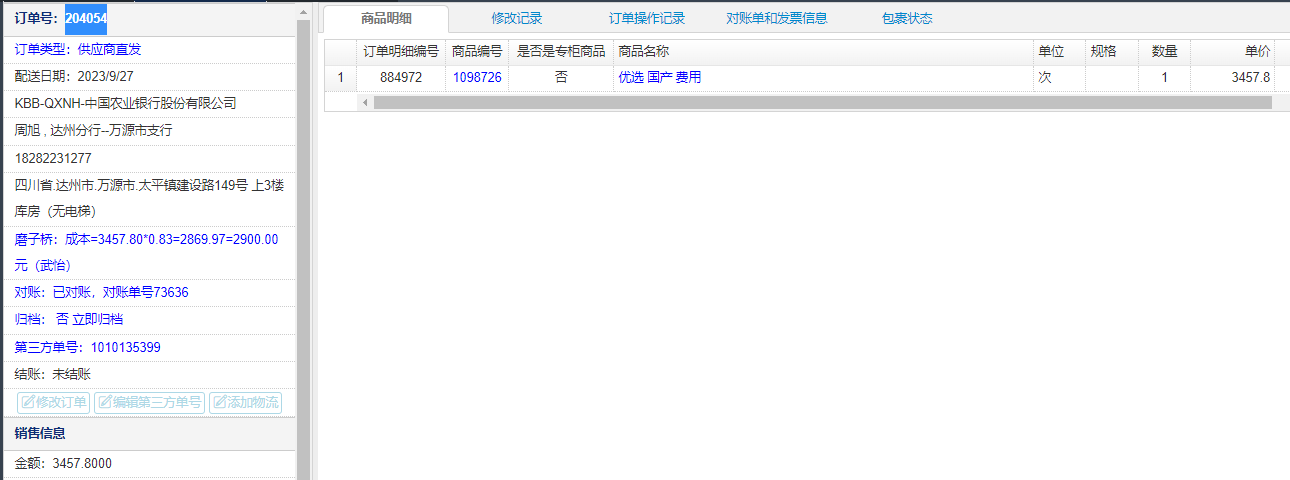Switch to the 商品明细 tab
Screen dimensions: 1290x480
386,18
